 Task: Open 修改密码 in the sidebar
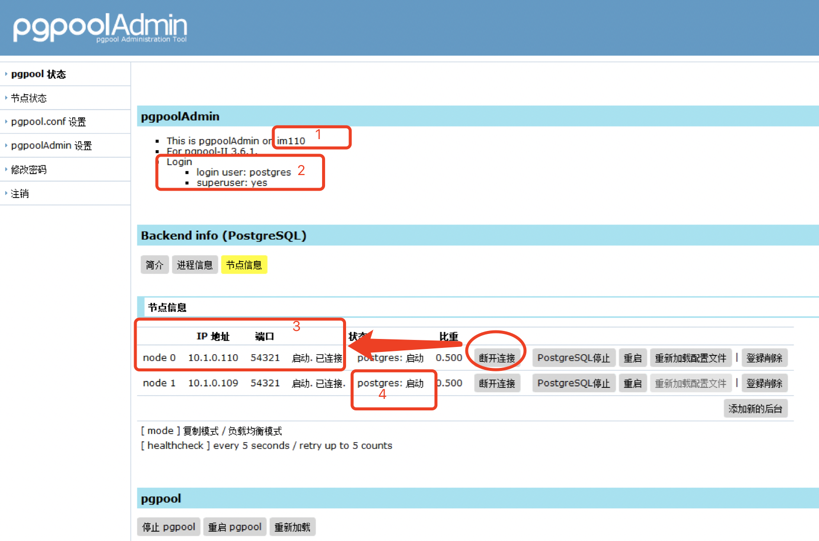coord(29,170)
